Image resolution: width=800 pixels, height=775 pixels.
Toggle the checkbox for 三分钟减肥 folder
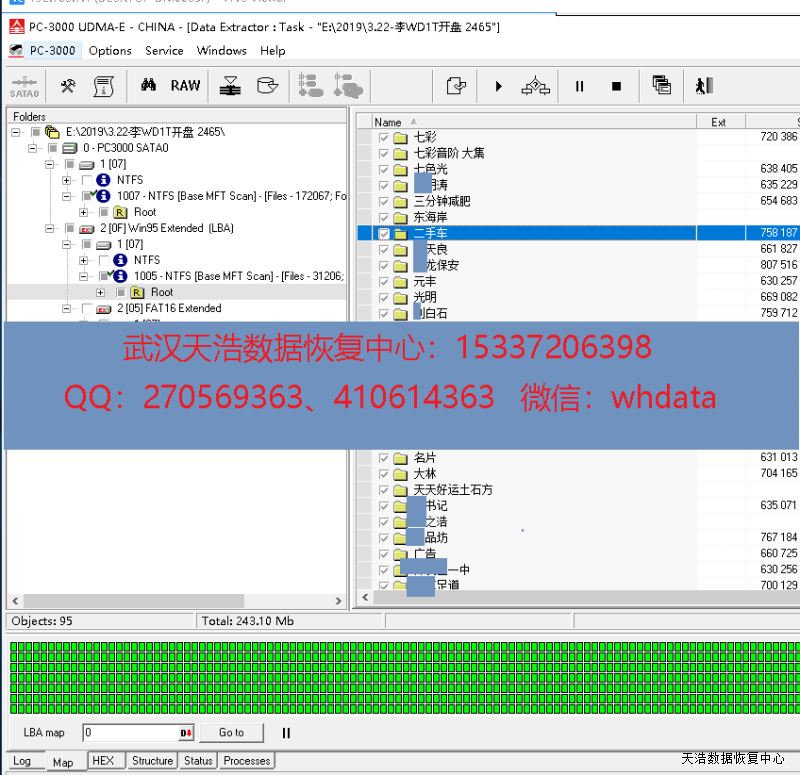(x=385, y=201)
